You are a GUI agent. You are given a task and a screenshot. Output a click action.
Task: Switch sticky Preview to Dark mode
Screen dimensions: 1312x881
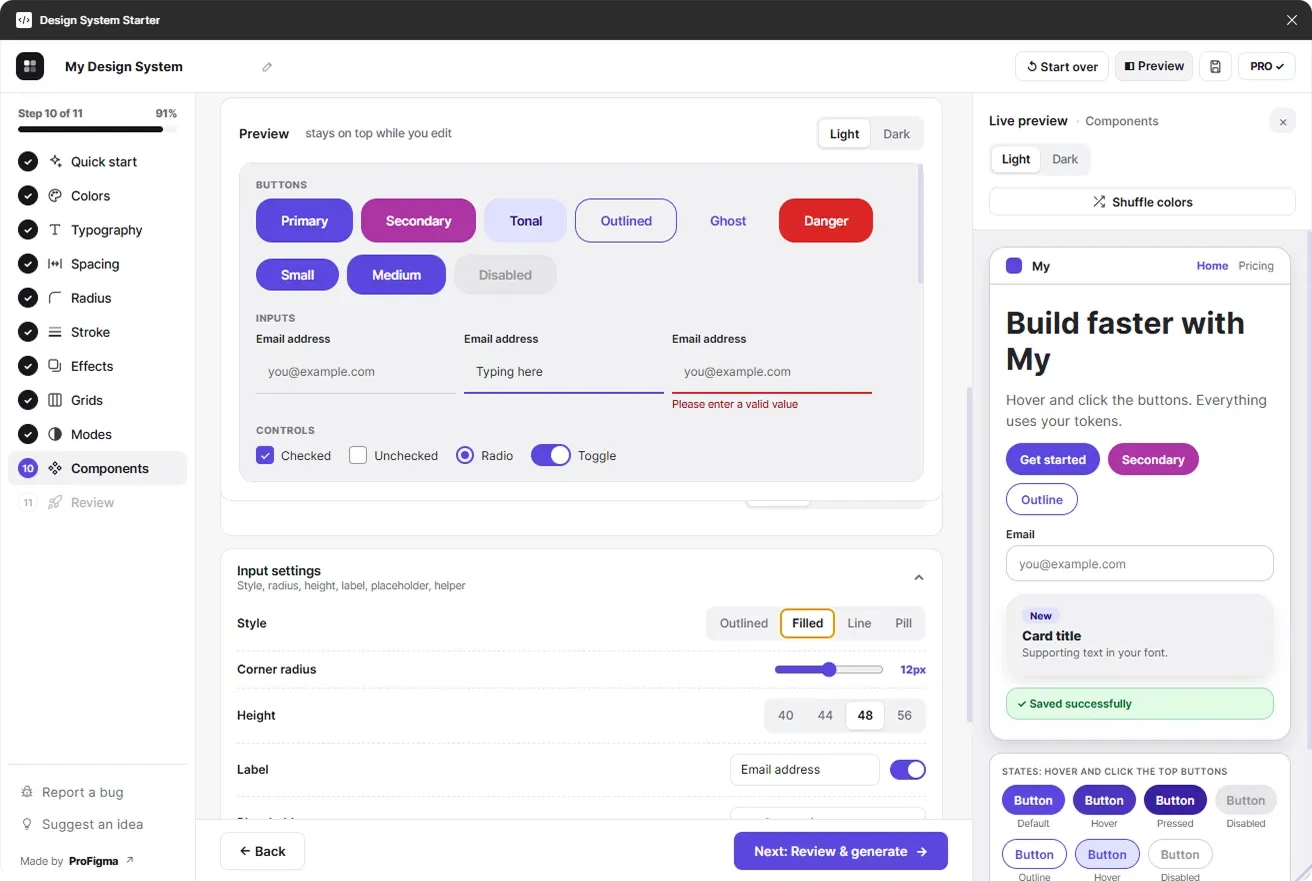tap(896, 134)
